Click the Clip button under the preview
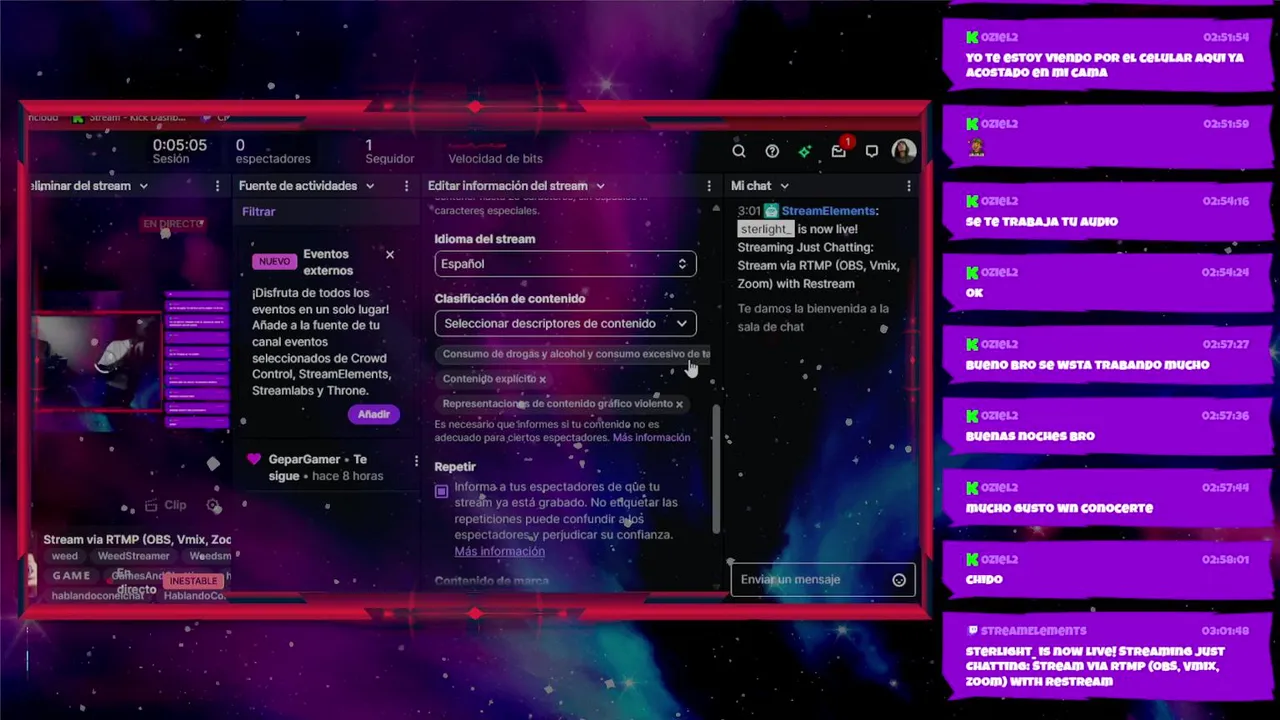 click(166, 506)
